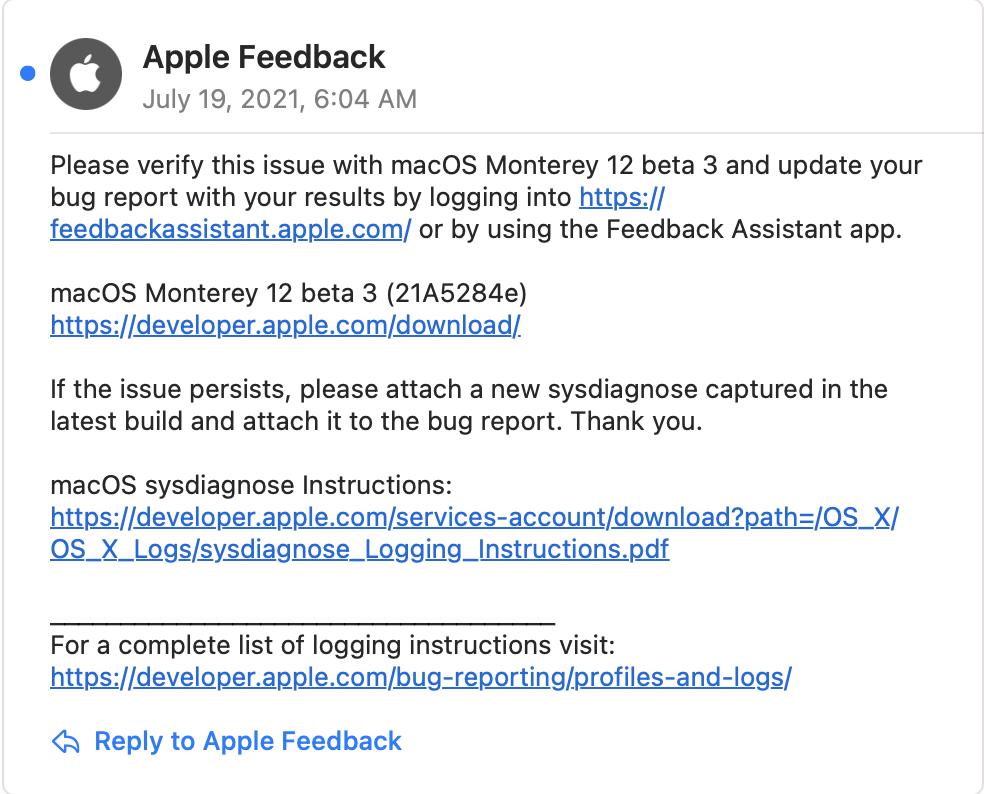
Task: Open the developer.apple.com/download/ link
Action: point(286,325)
